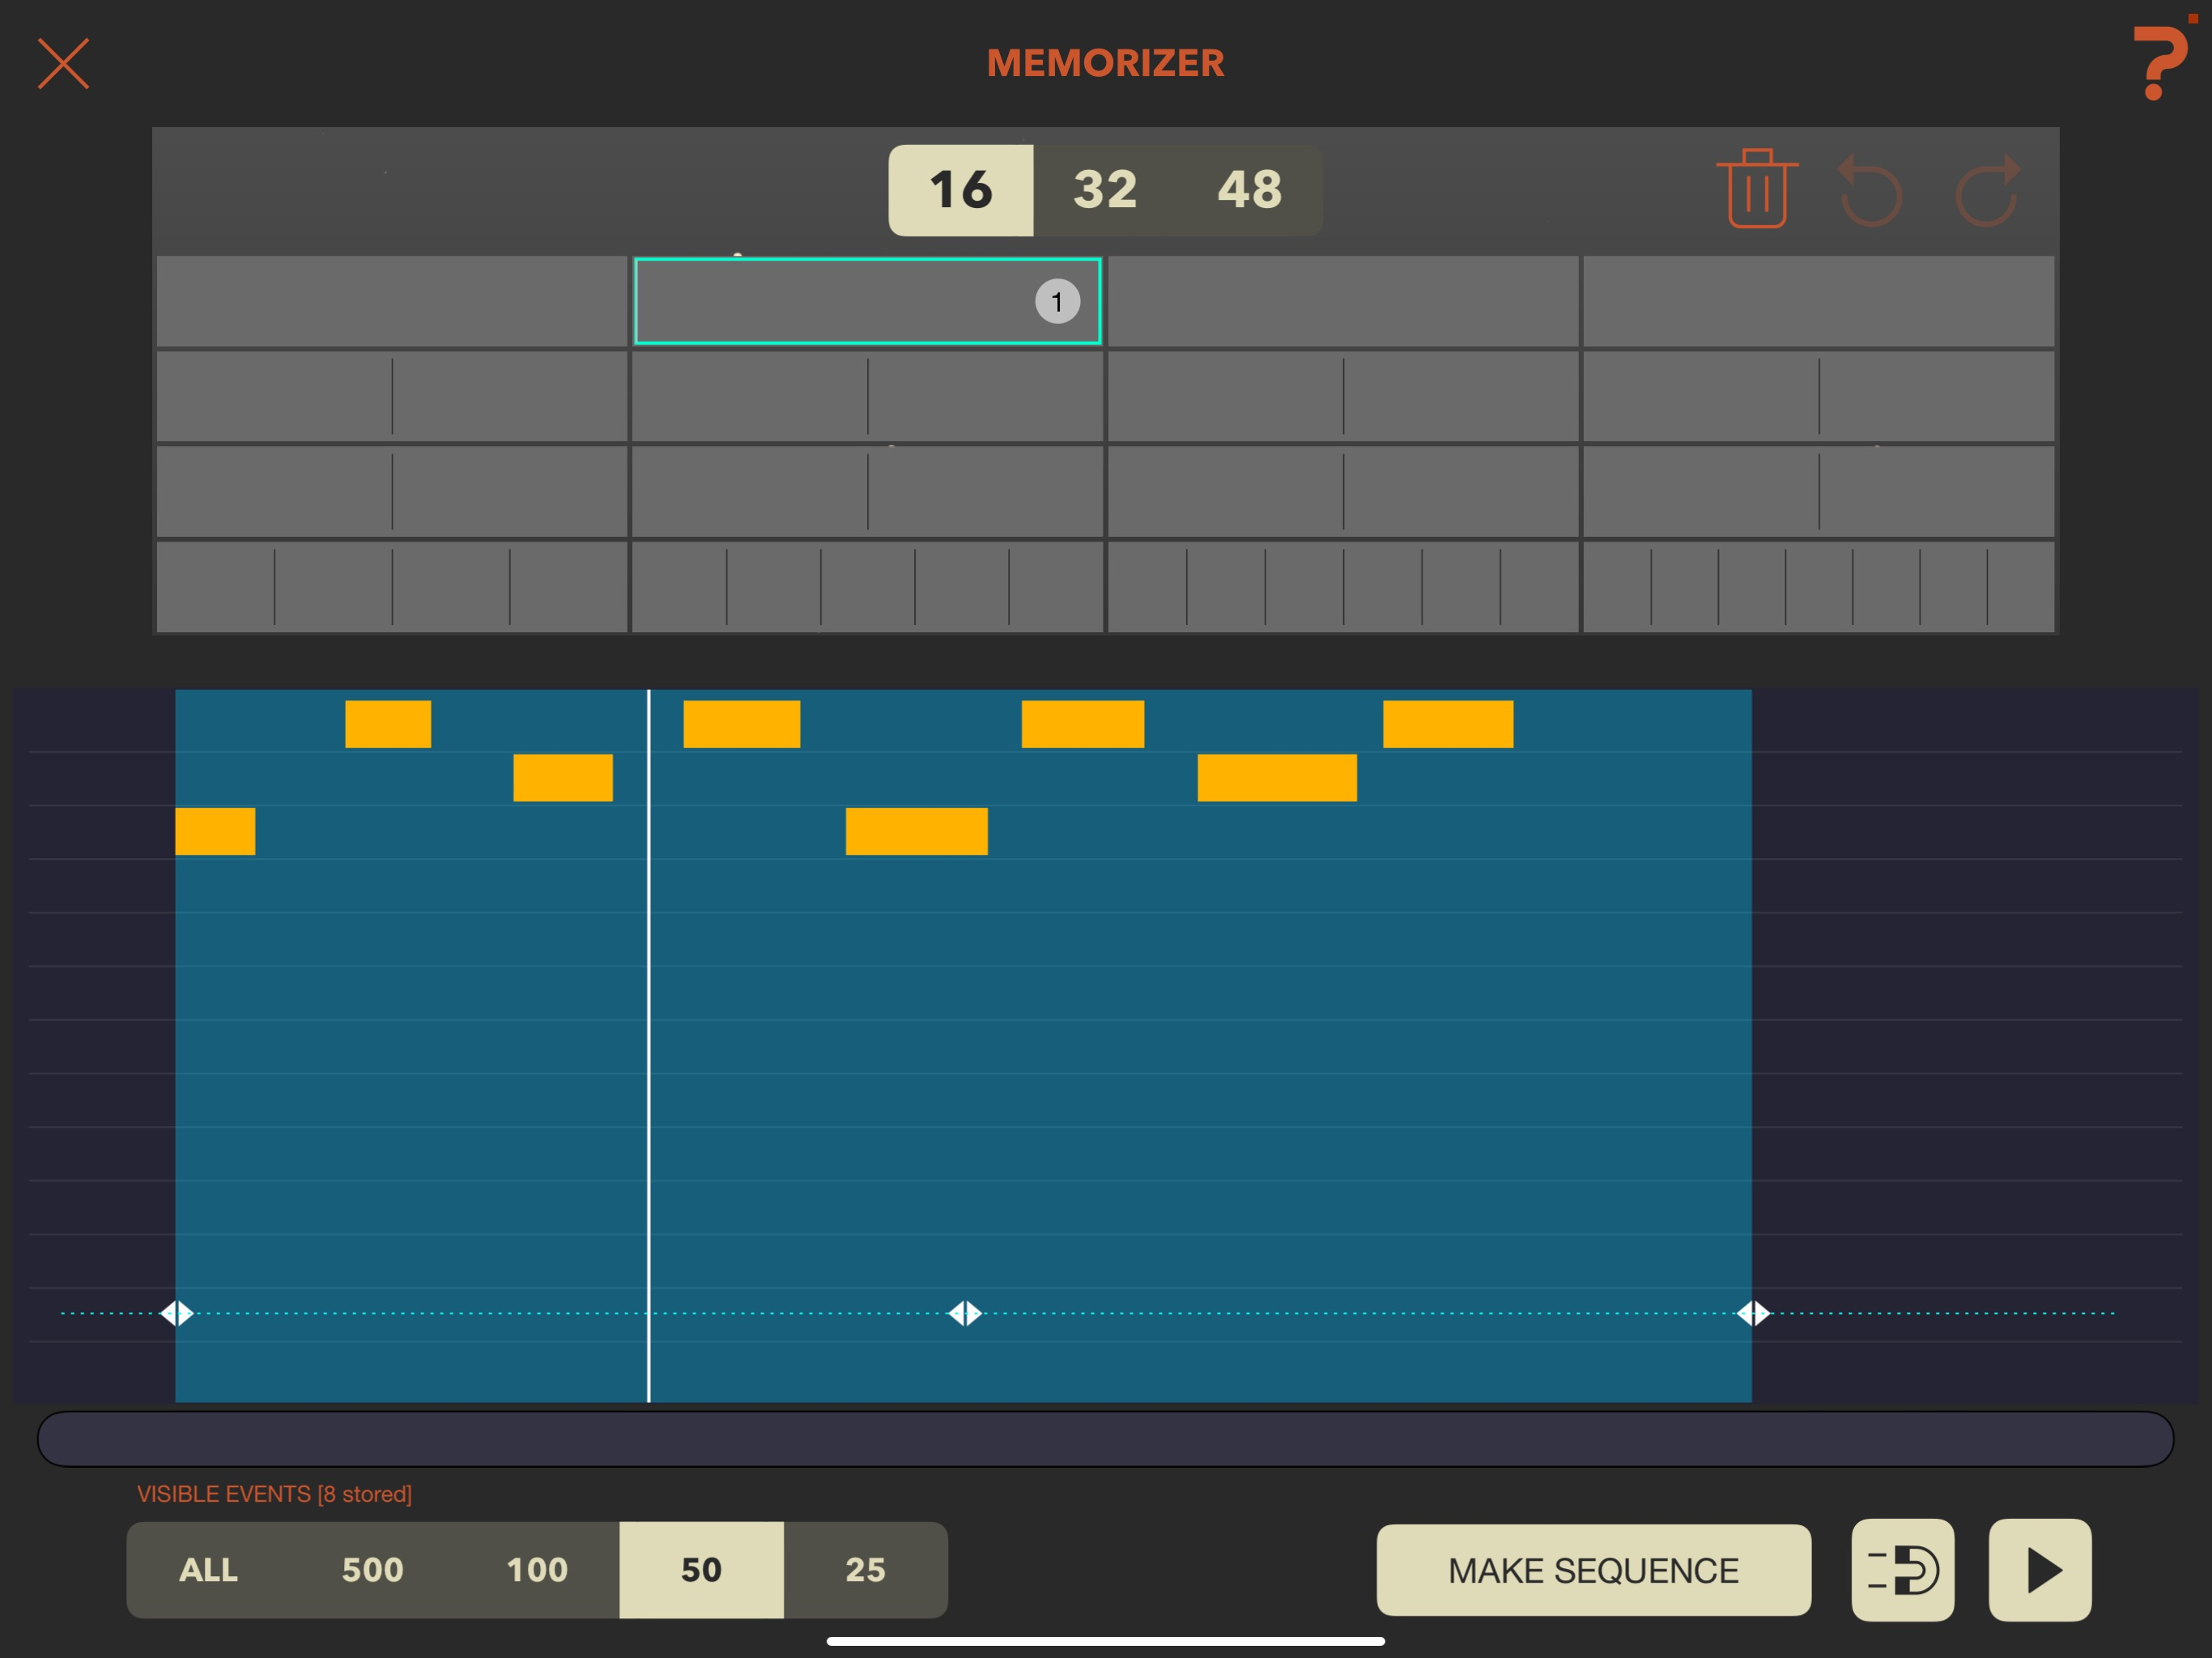Select 16 steps segment
Screen dimensions: 2212x1658
point(960,190)
